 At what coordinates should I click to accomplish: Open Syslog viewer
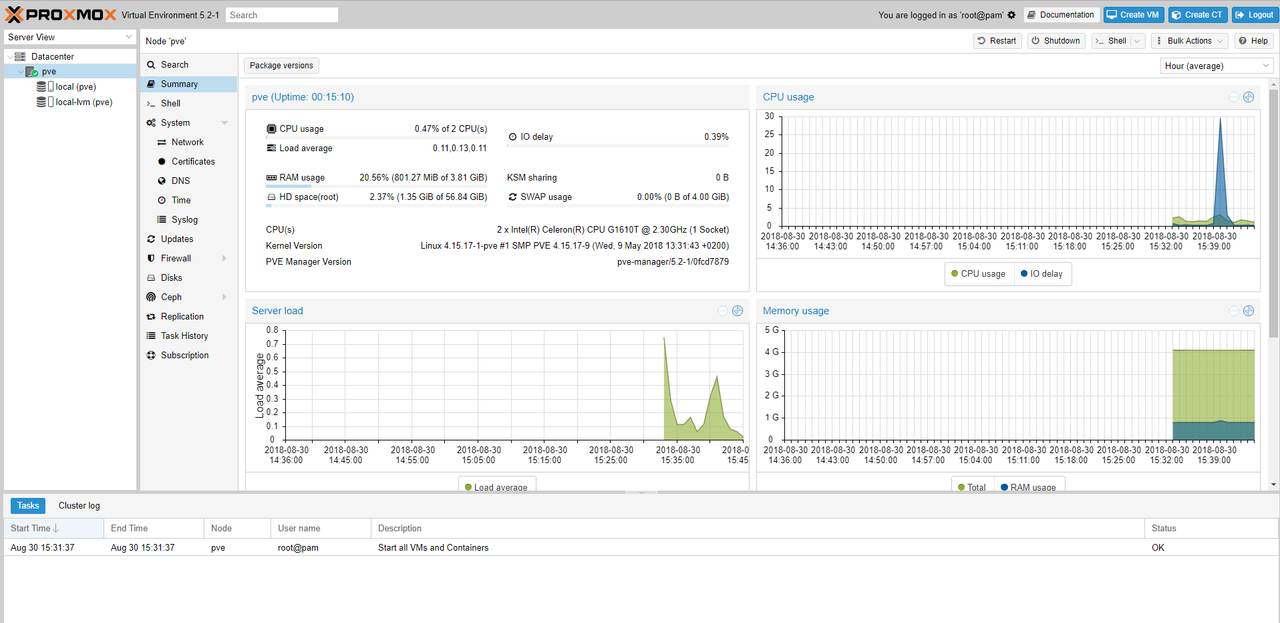click(x=189, y=219)
